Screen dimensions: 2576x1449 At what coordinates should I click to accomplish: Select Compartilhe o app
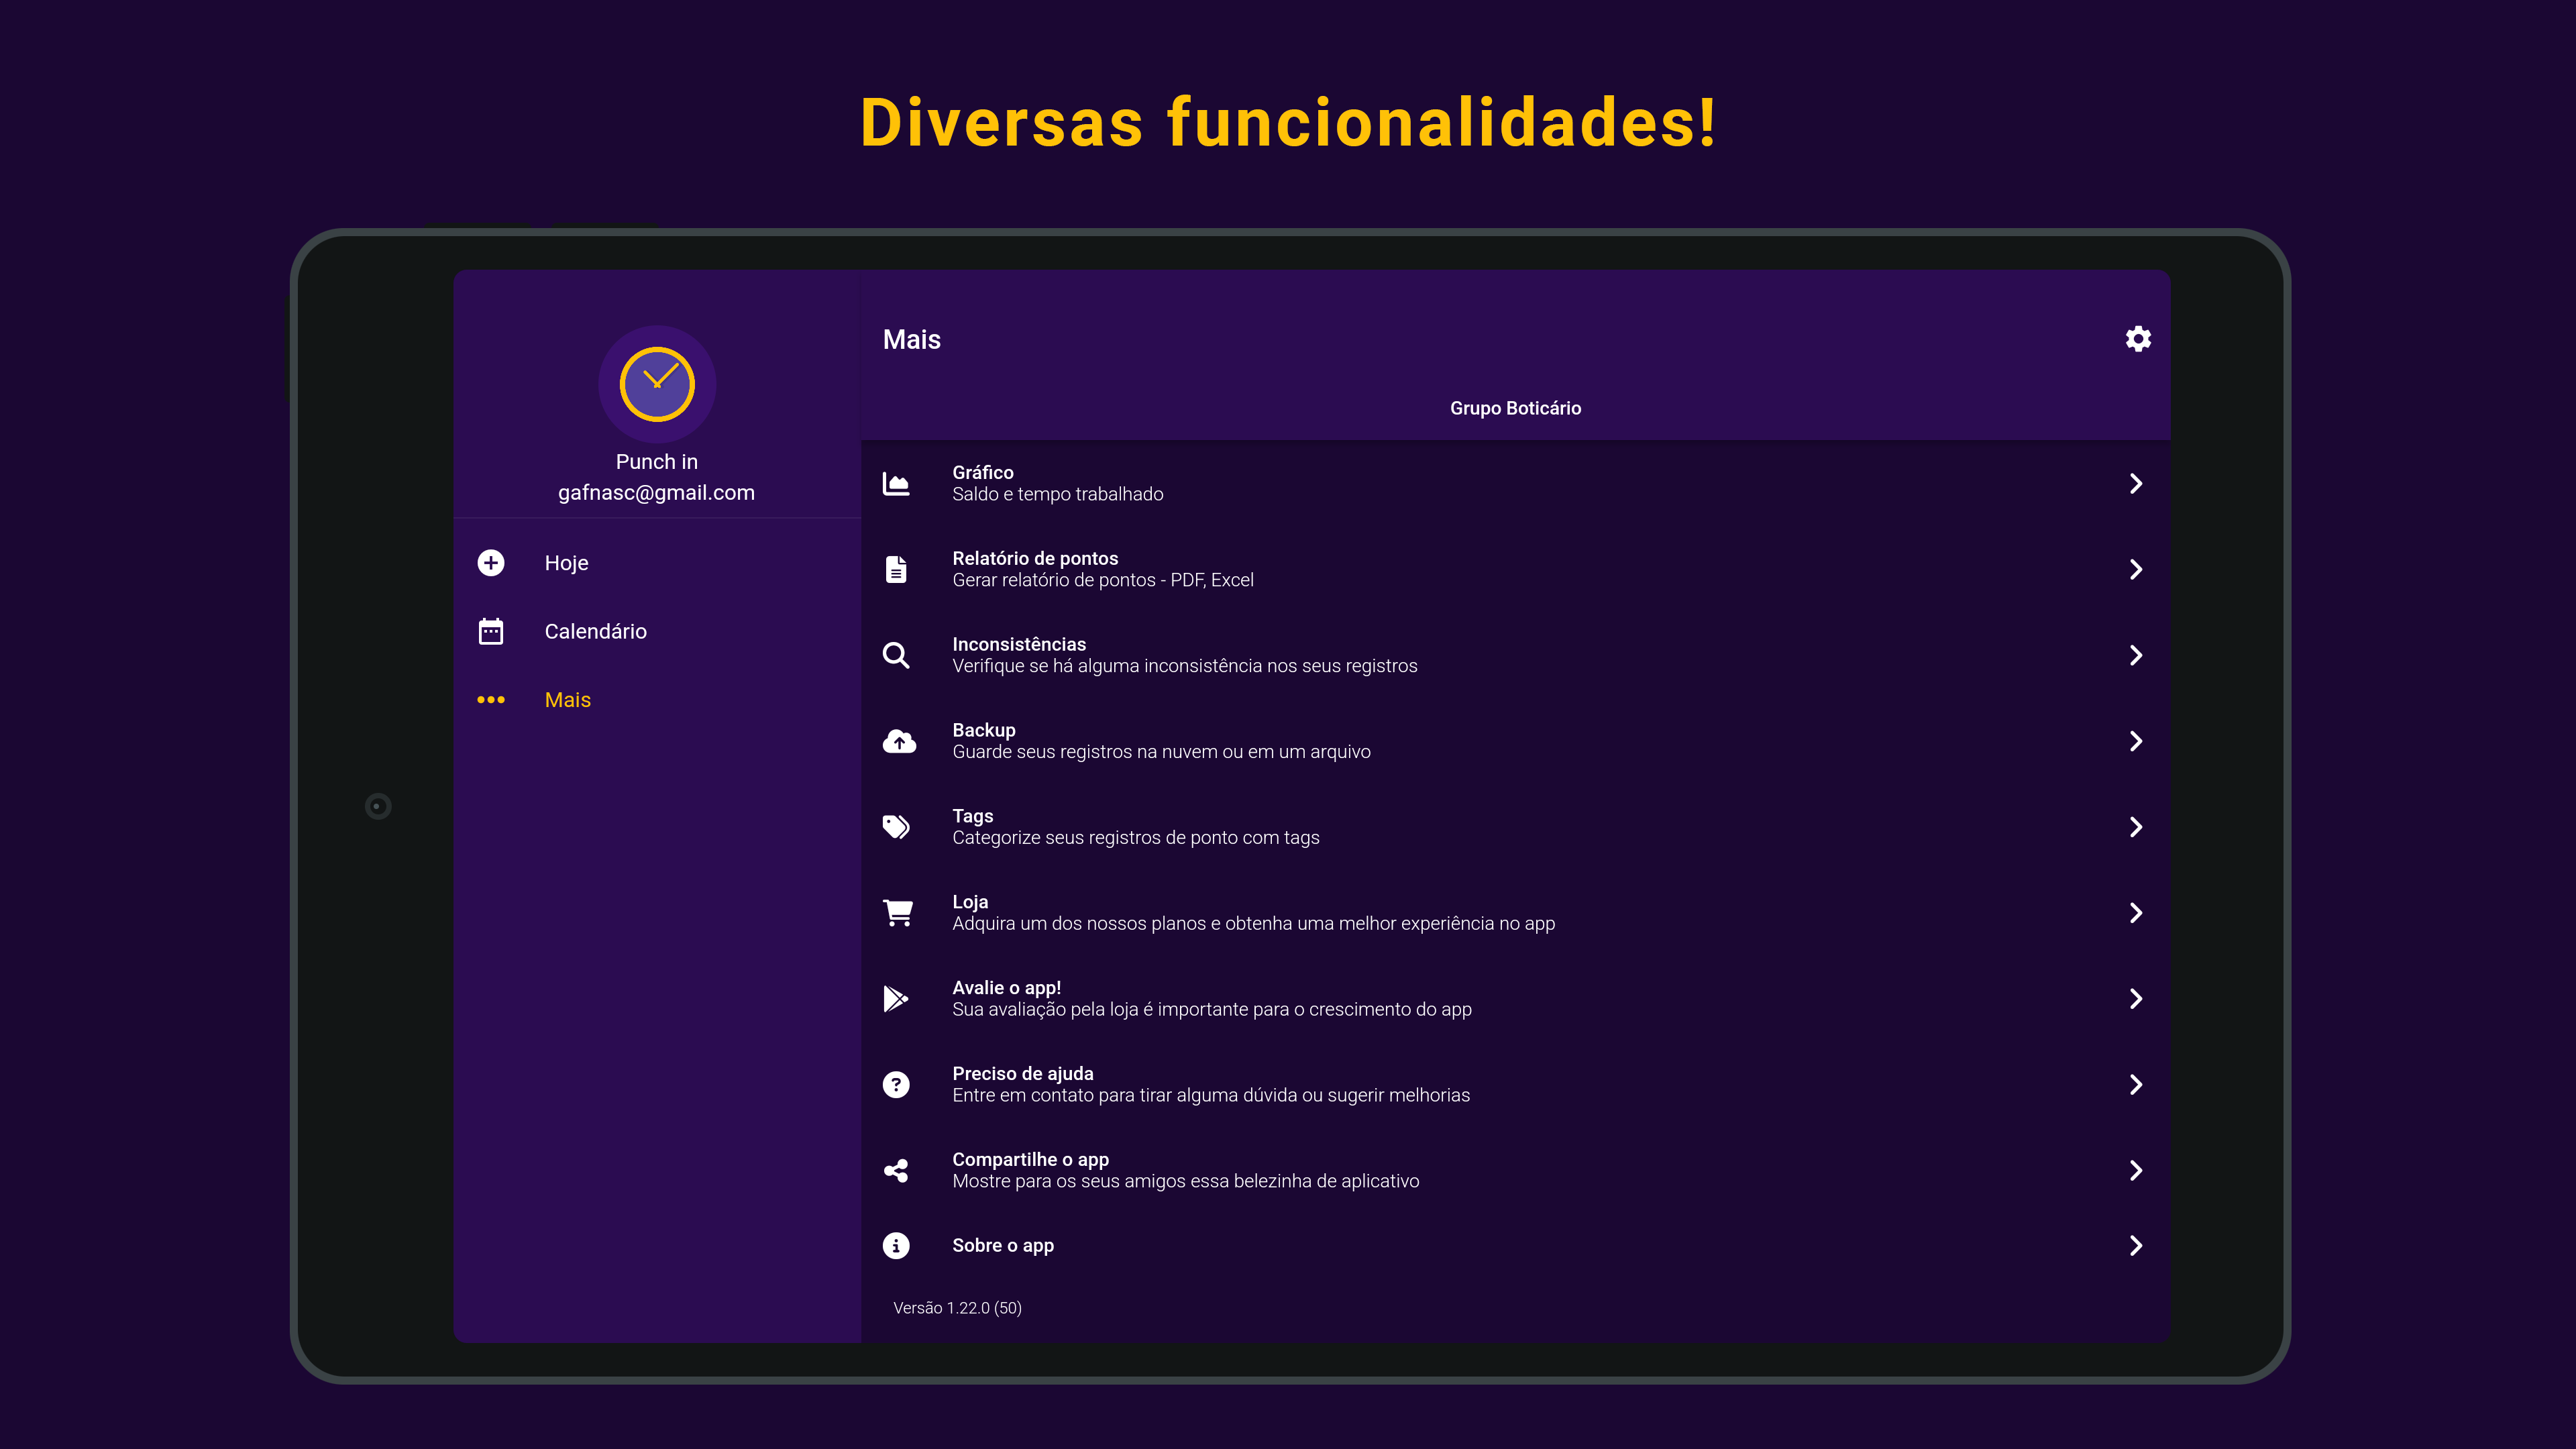click(x=1515, y=1170)
